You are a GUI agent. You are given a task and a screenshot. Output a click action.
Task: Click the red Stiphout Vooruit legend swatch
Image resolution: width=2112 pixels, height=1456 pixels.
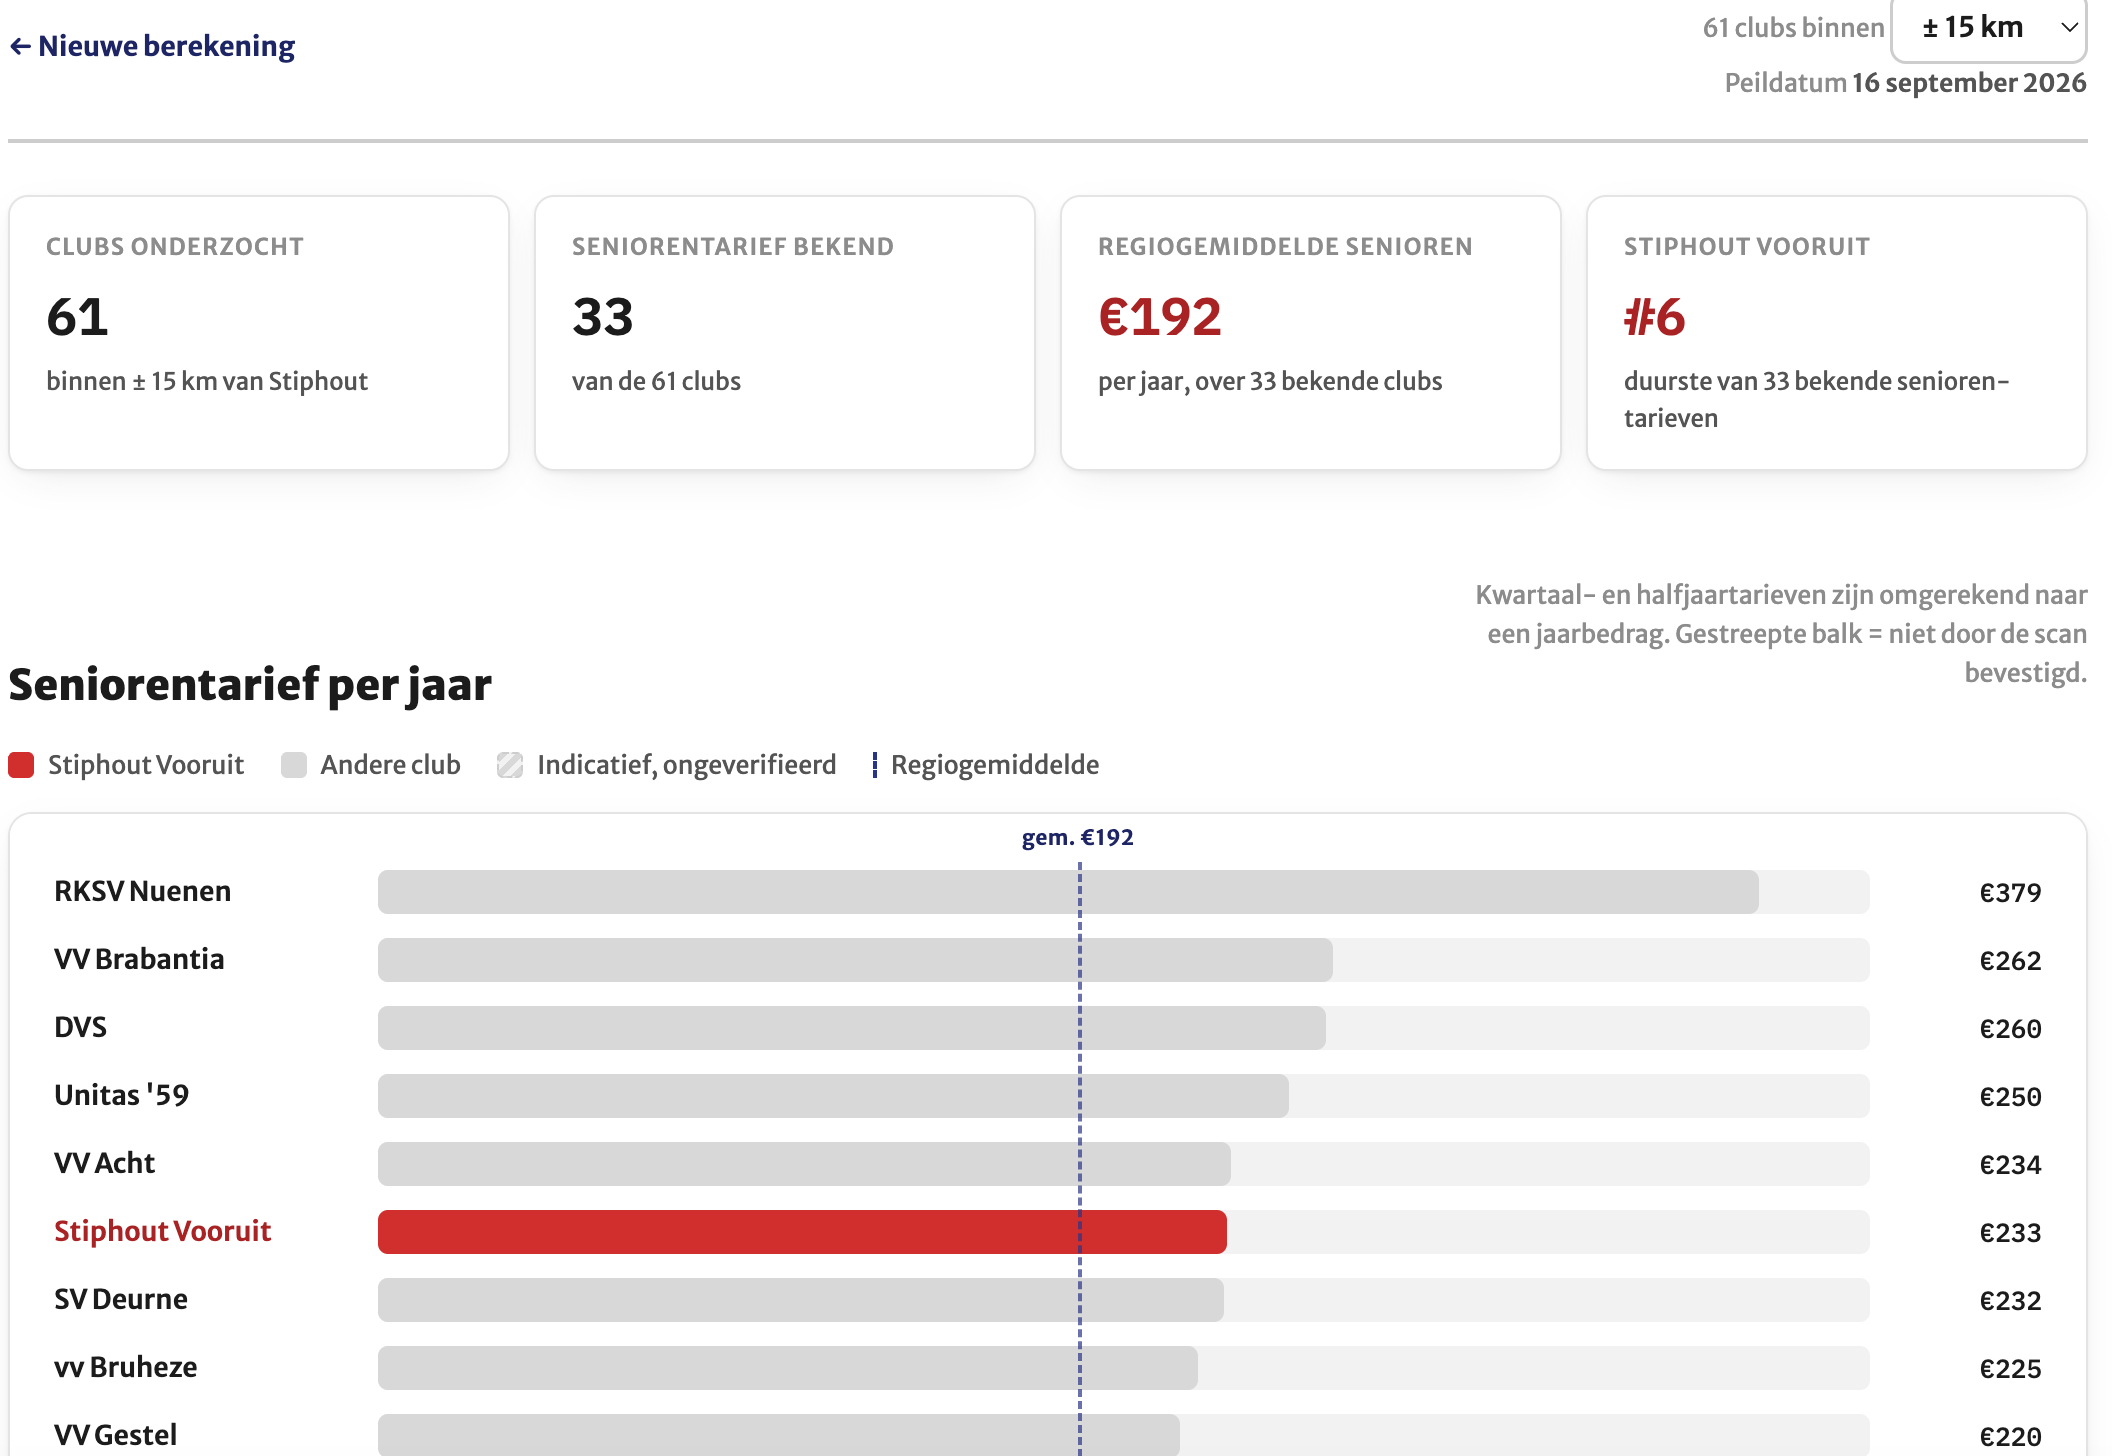click(21, 765)
